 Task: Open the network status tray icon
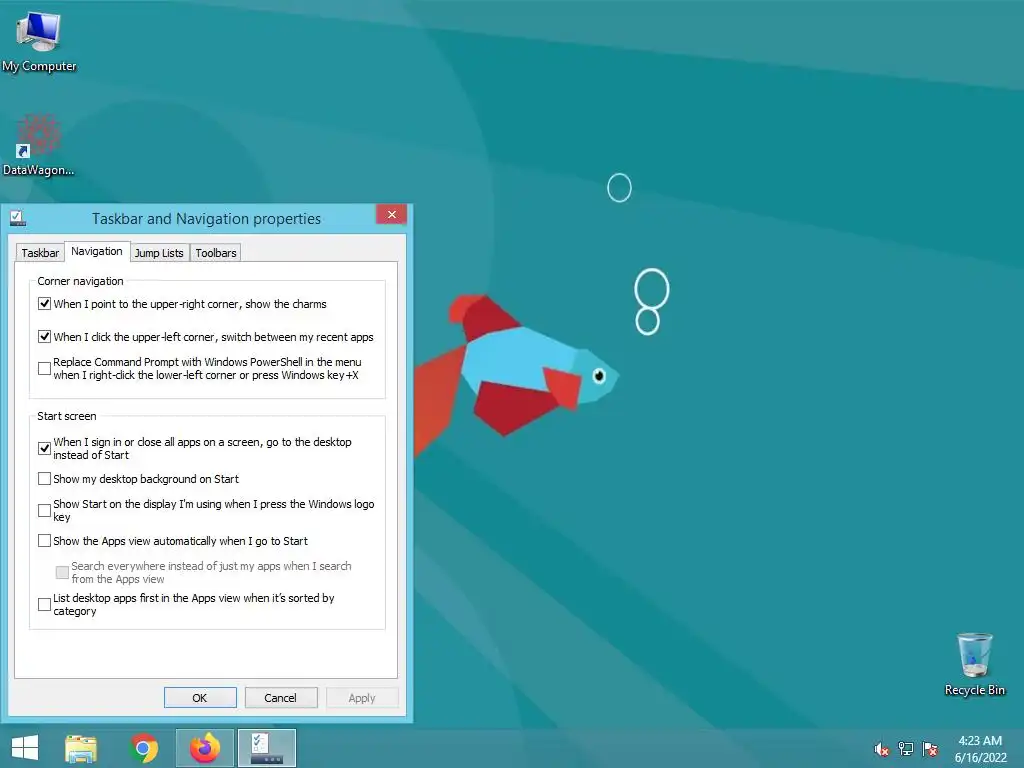(906, 749)
